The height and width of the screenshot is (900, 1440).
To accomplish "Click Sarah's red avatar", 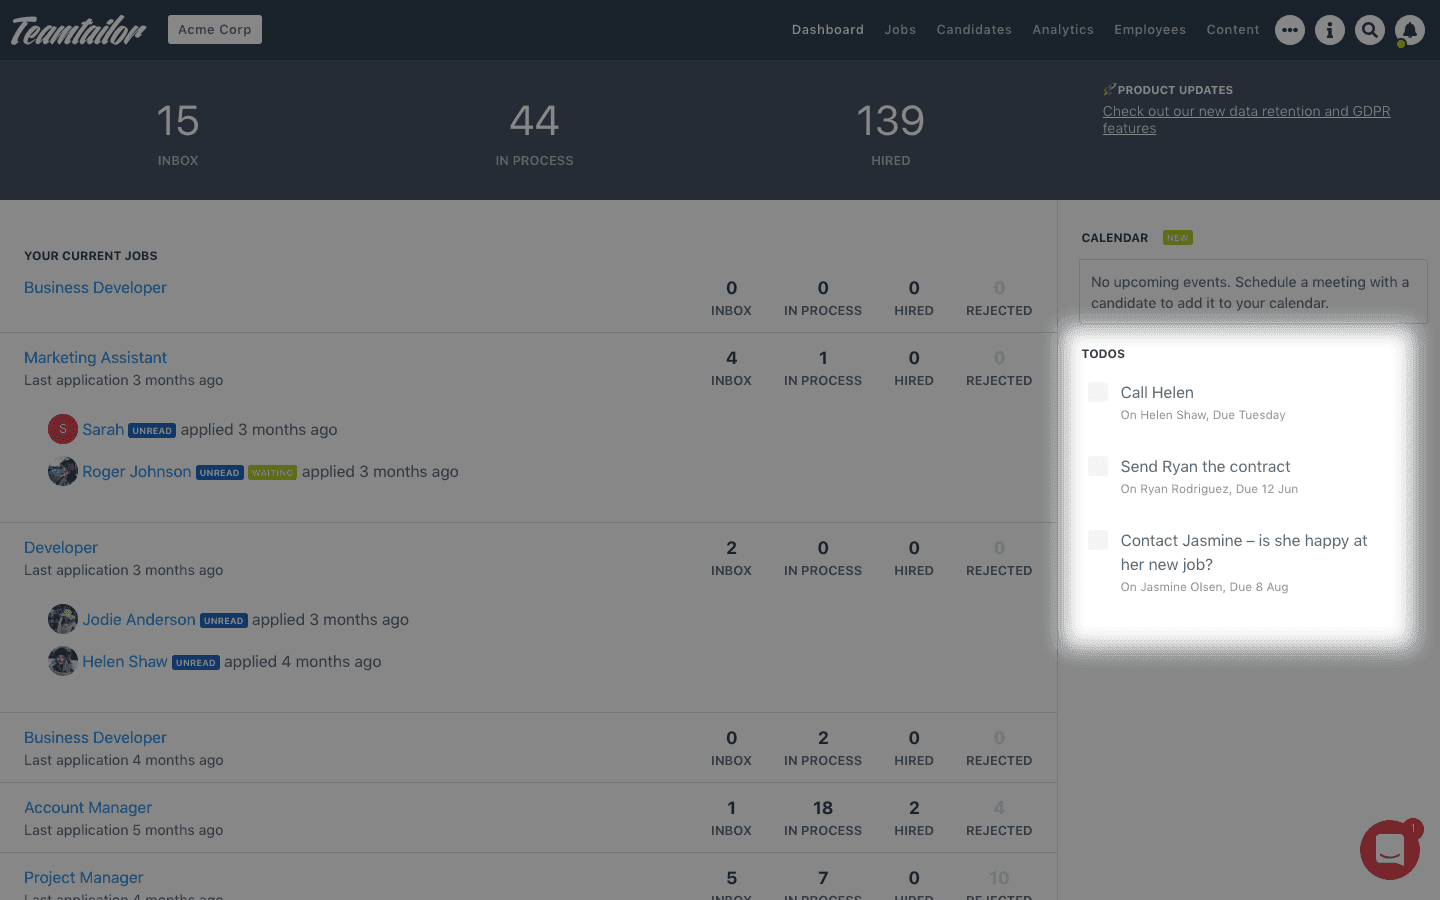I will coord(63,429).
